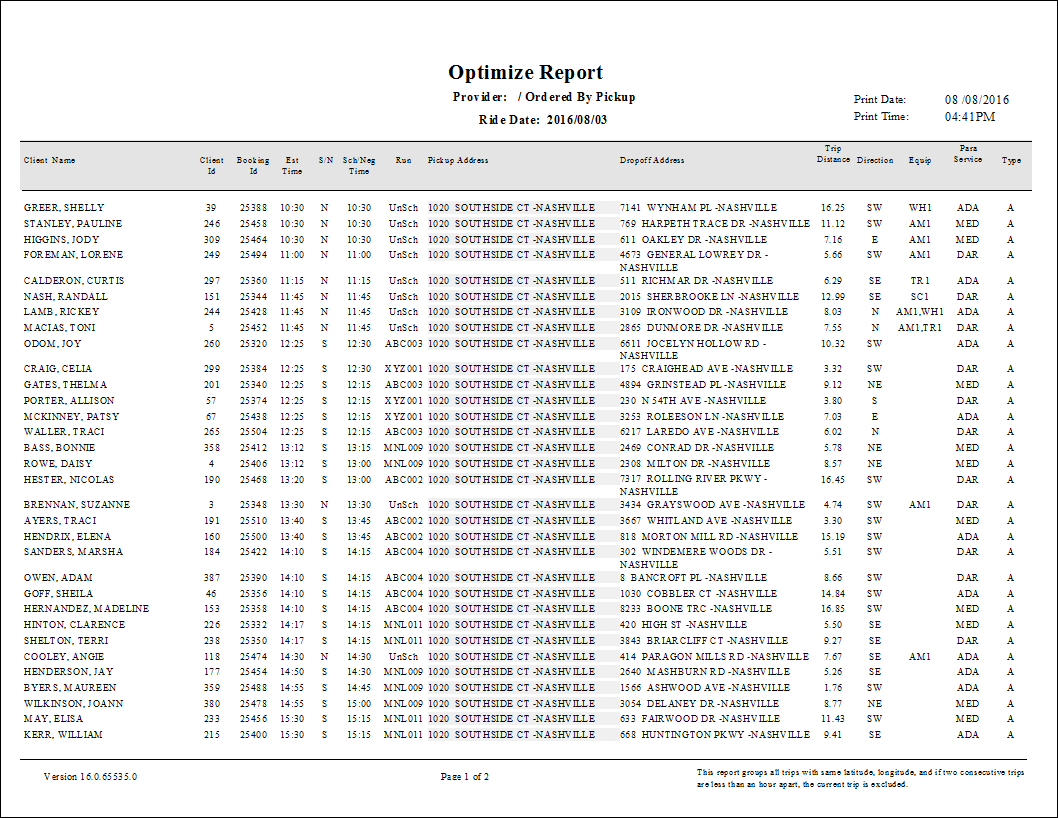Select the Trip Distance column header

pos(832,160)
